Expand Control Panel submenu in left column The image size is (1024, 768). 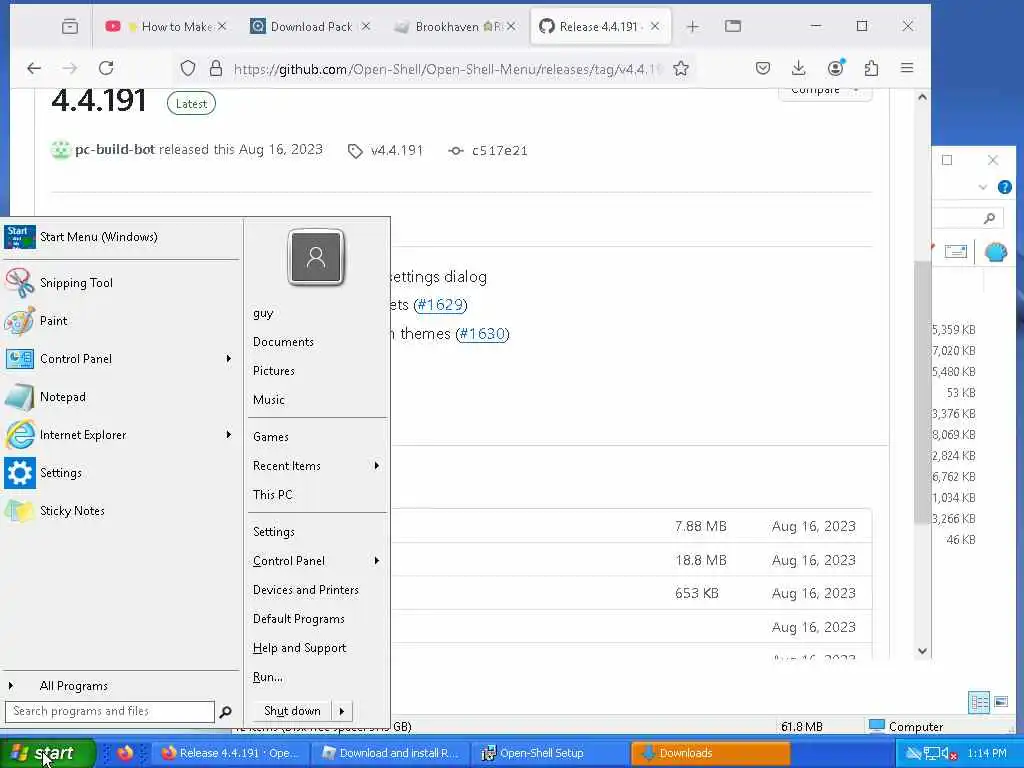click(229, 359)
